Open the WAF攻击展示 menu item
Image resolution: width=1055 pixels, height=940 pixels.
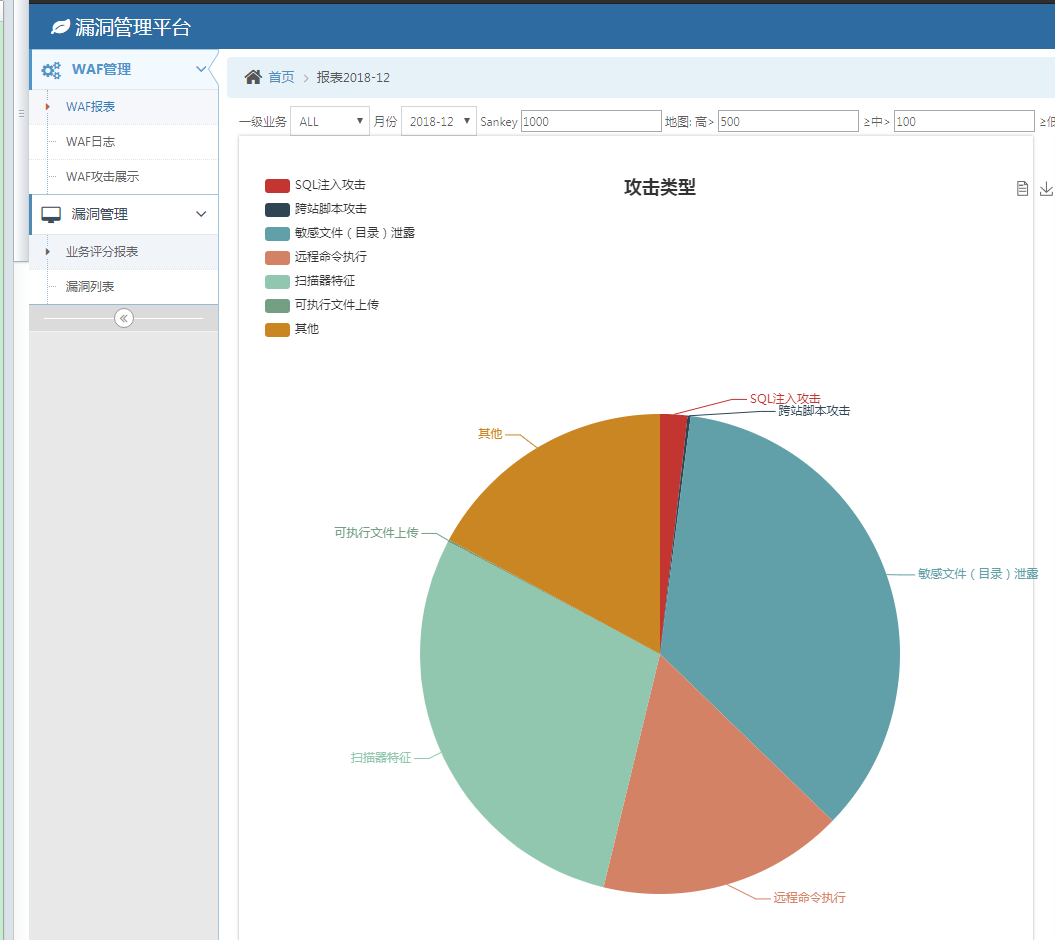(x=102, y=177)
